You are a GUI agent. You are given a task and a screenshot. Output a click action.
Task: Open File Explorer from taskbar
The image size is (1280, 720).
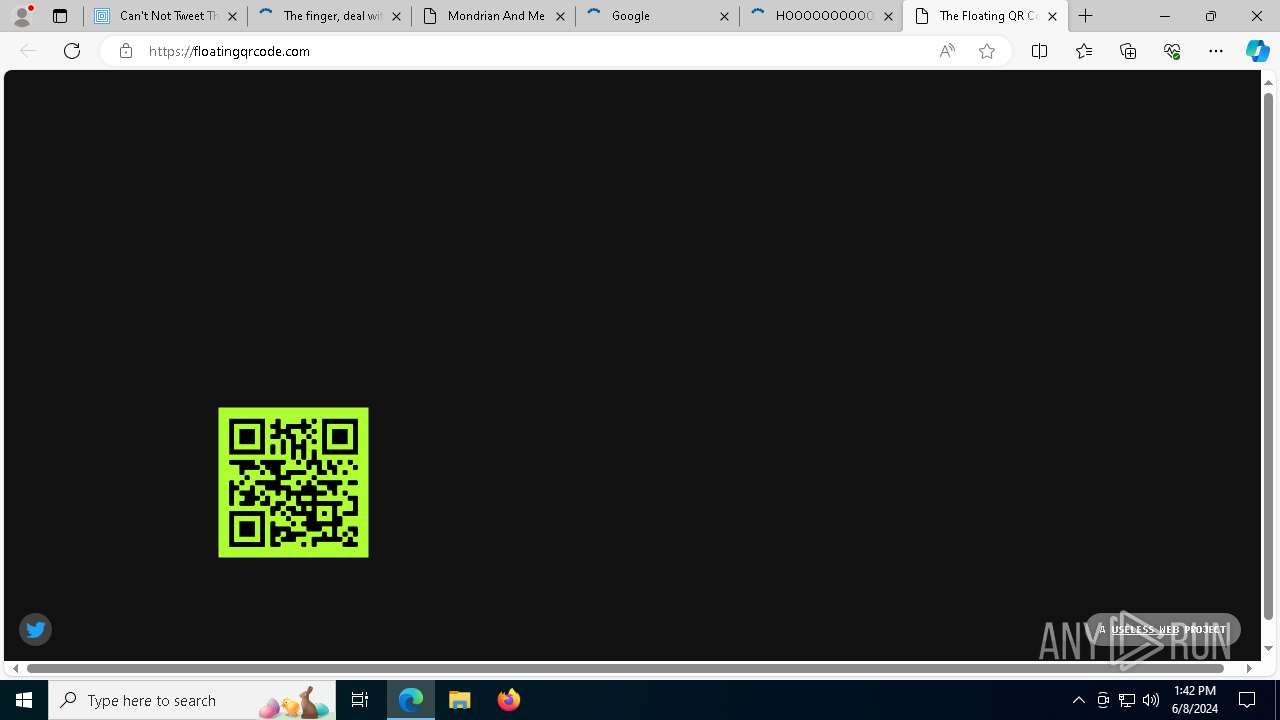click(x=460, y=700)
